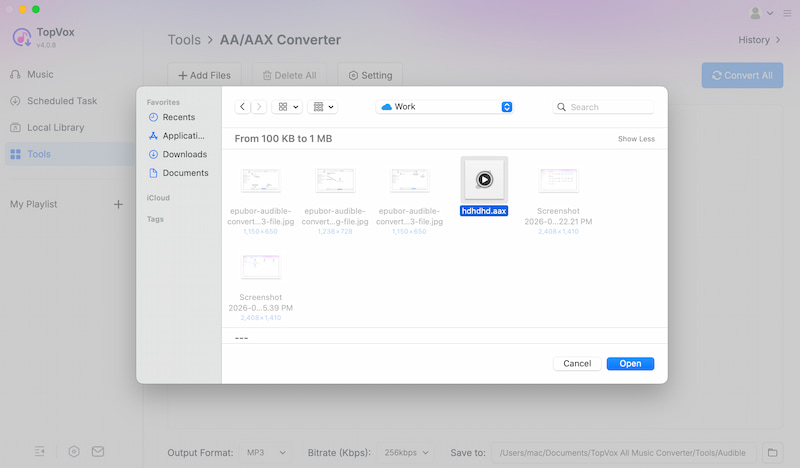Screen dimensions: 800x468
Task: Add a new playlist with plus icon
Action: click(x=118, y=204)
